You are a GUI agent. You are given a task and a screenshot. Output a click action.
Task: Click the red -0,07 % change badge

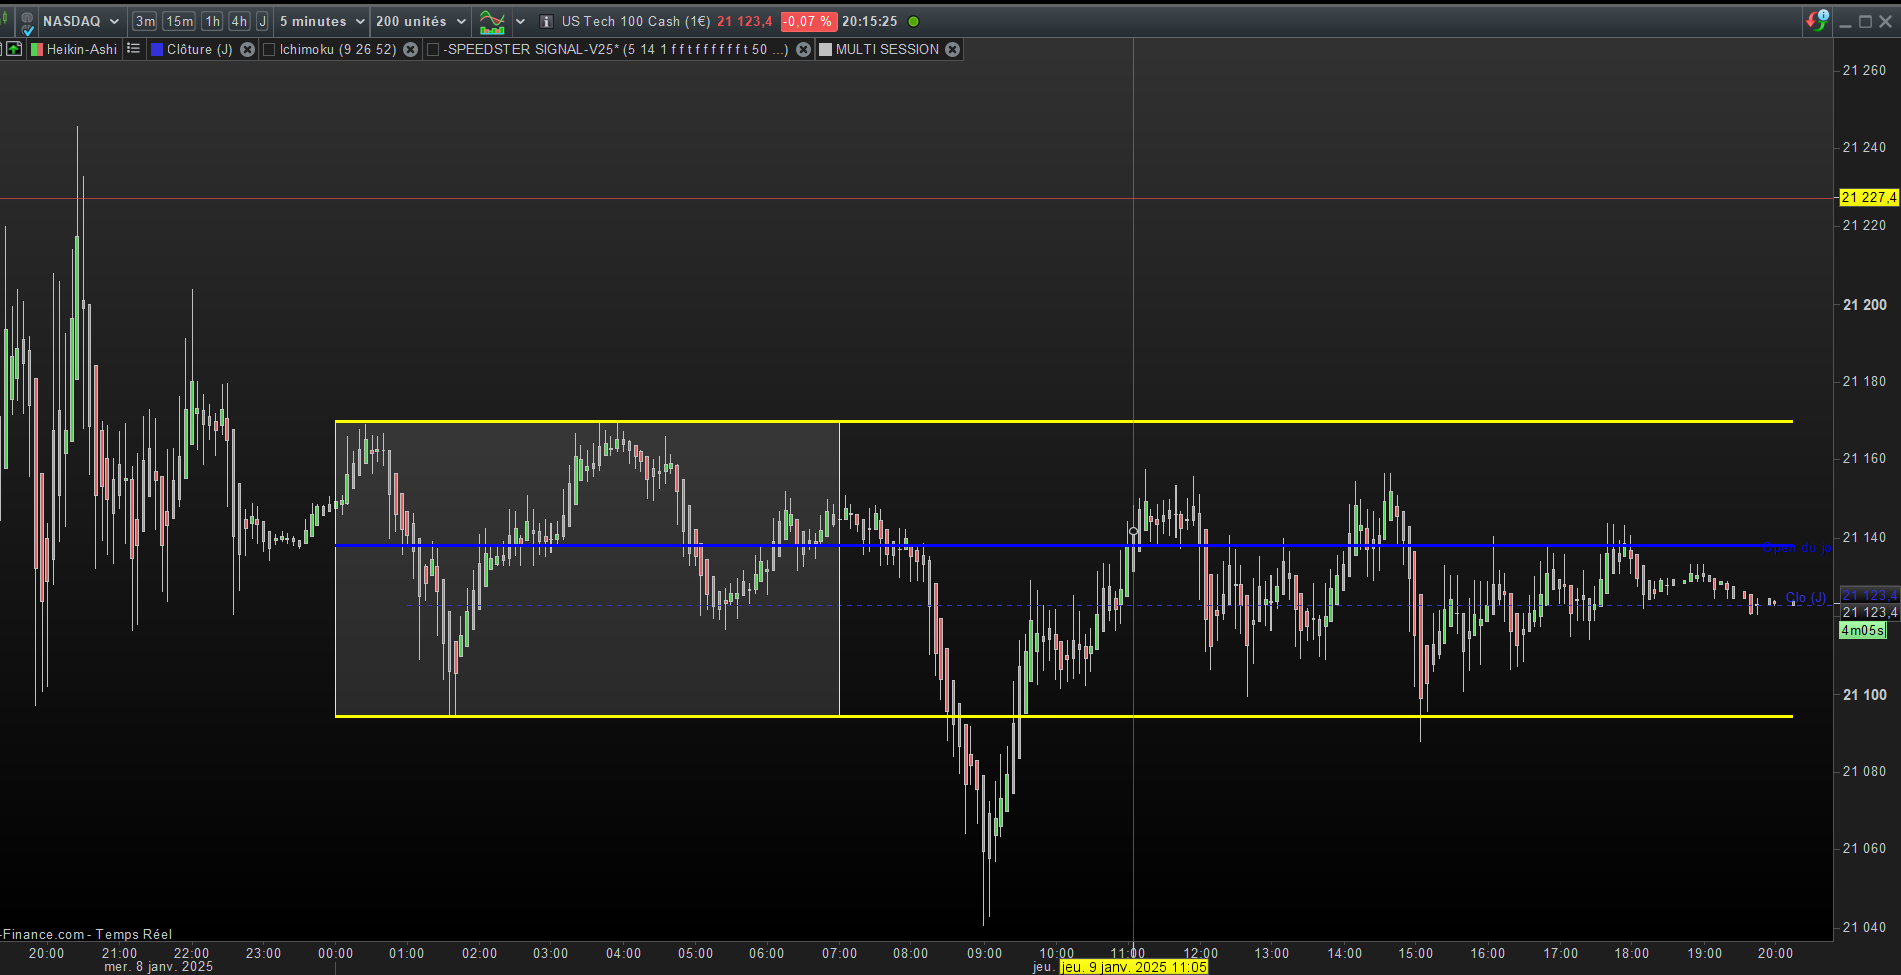coord(807,21)
